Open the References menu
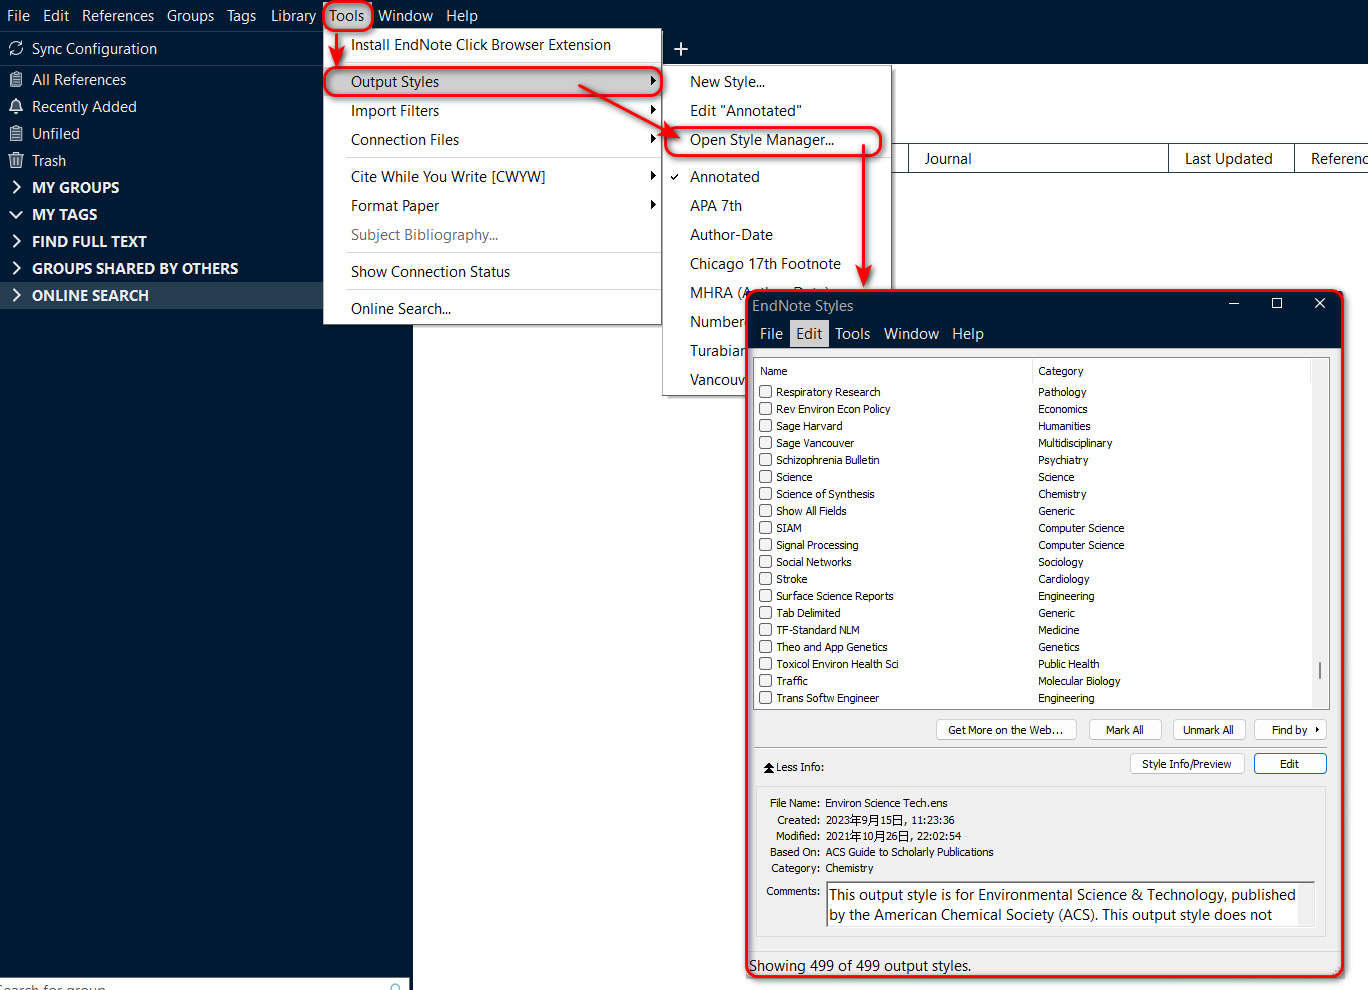 (118, 16)
